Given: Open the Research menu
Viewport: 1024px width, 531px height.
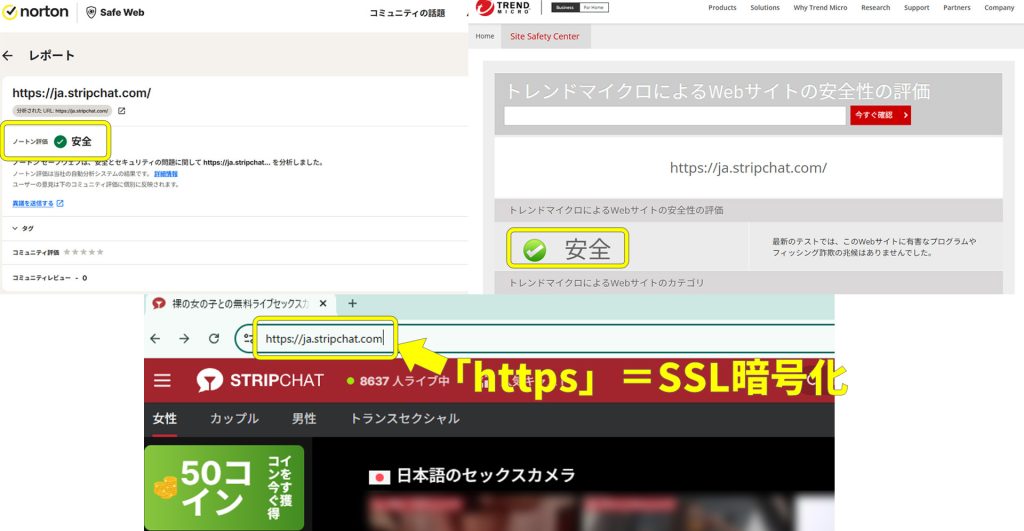Looking at the screenshot, I should point(876,8).
